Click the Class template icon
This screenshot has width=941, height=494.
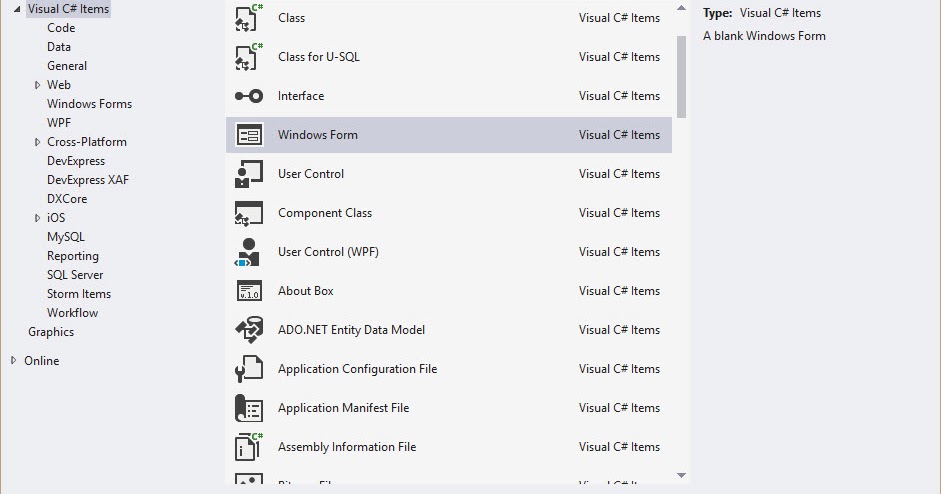coord(248,18)
